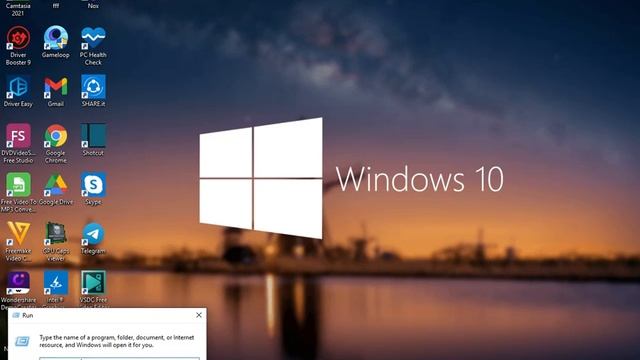Select the Camtasia 2021 desktop icon
This screenshot has width=640, height=360.
coord(18,8)
